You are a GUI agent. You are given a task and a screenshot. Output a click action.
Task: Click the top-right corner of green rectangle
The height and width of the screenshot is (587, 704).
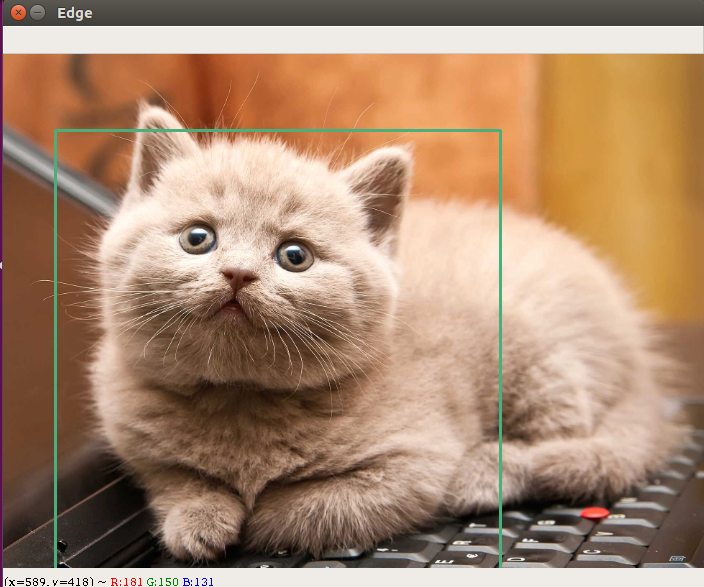tap(500, 131)
